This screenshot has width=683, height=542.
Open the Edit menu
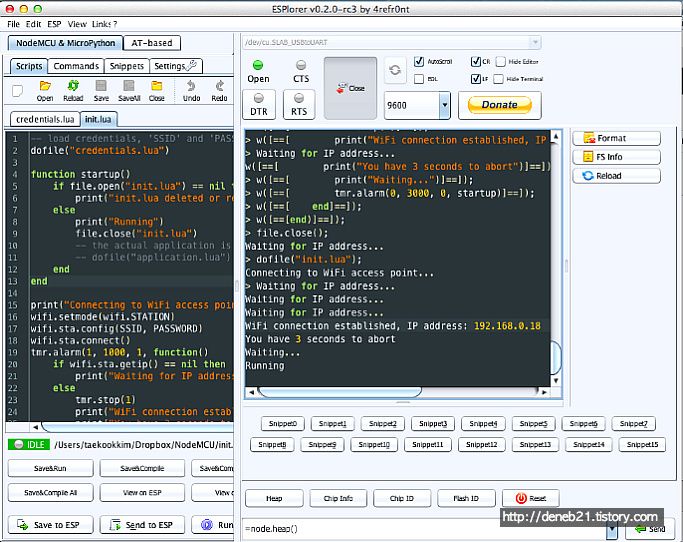pyautogui.click(x=34, y=24)
